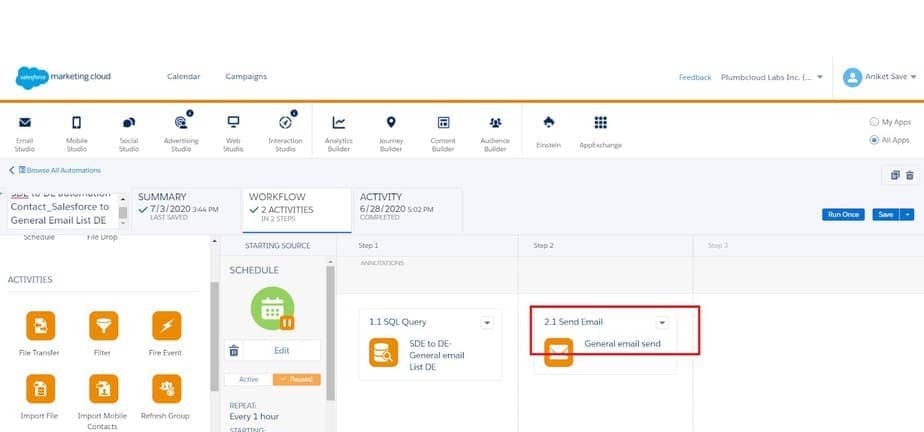
Task: Open Mobile Studio app
Action: coord(77,132)
